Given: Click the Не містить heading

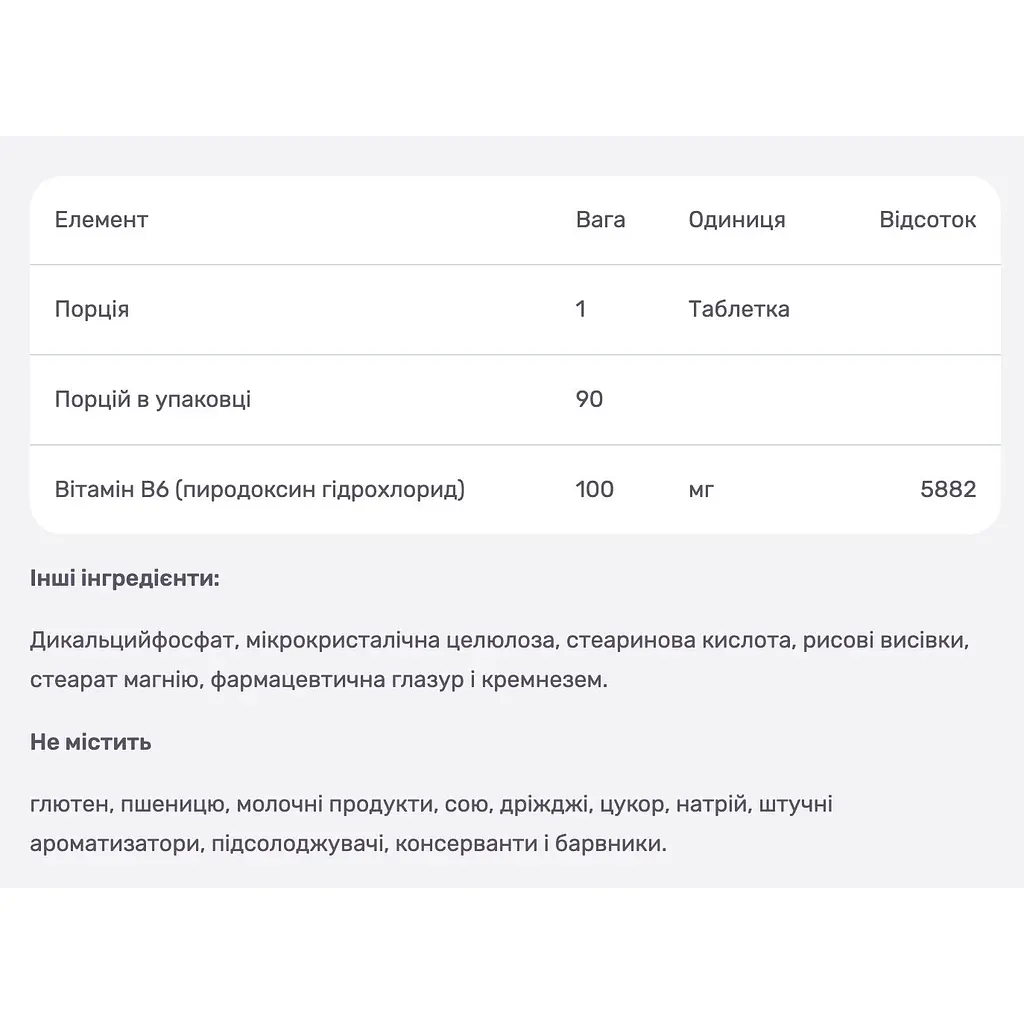Looking at the screenshot, I should pyautogui.click(x=91, y=743).
